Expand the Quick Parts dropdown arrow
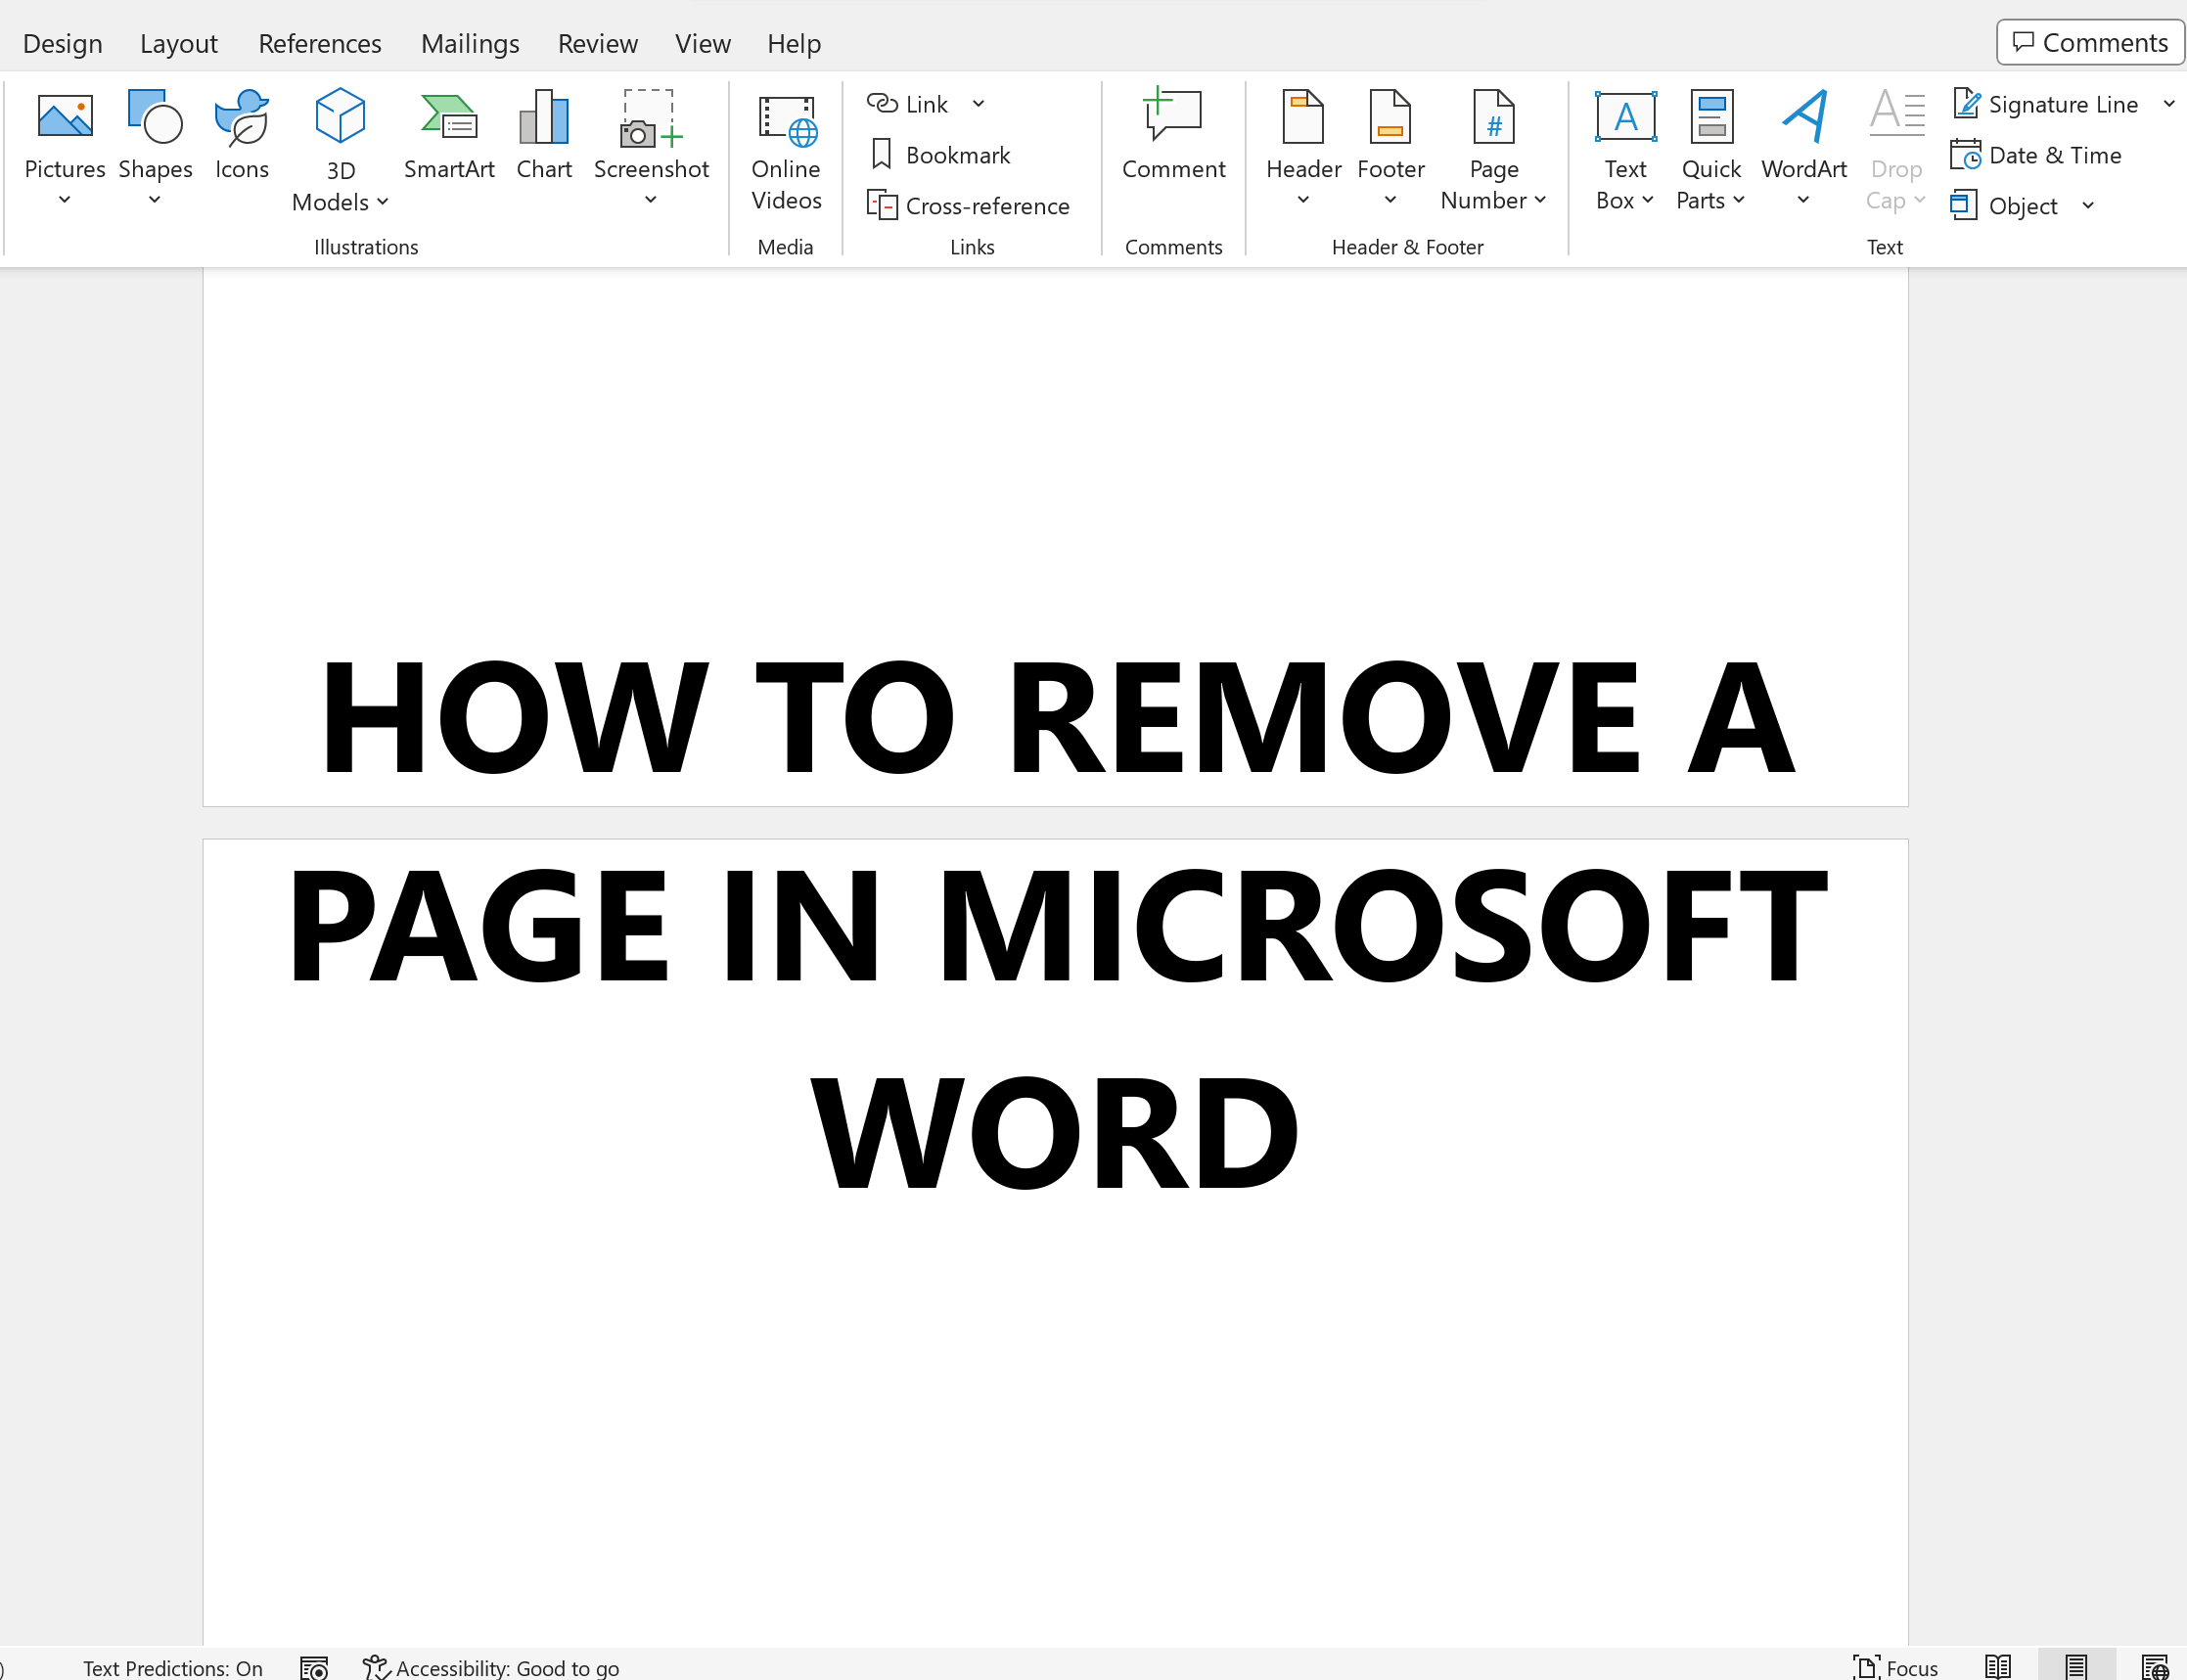The height and width of the screenshot is (1680, 2187). click(1739, 200)
